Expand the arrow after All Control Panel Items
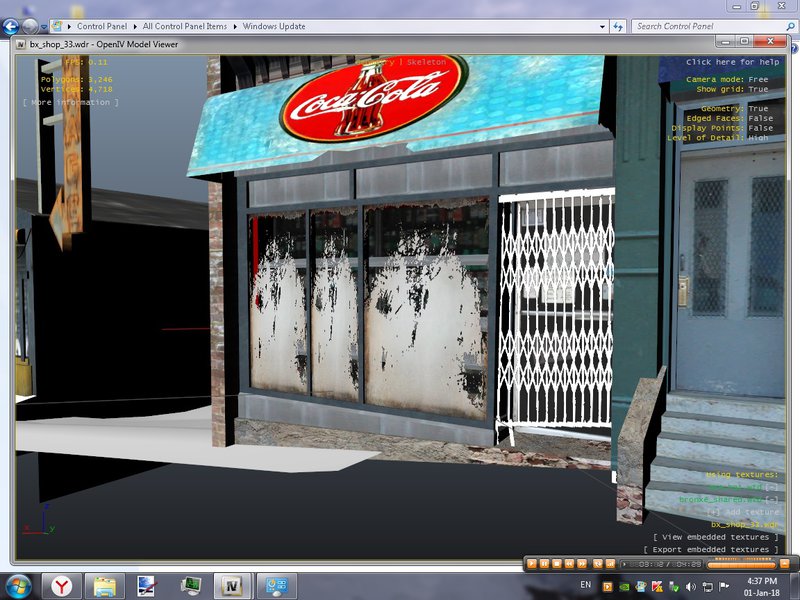The image size is (800, 600). tap(235, 27)
